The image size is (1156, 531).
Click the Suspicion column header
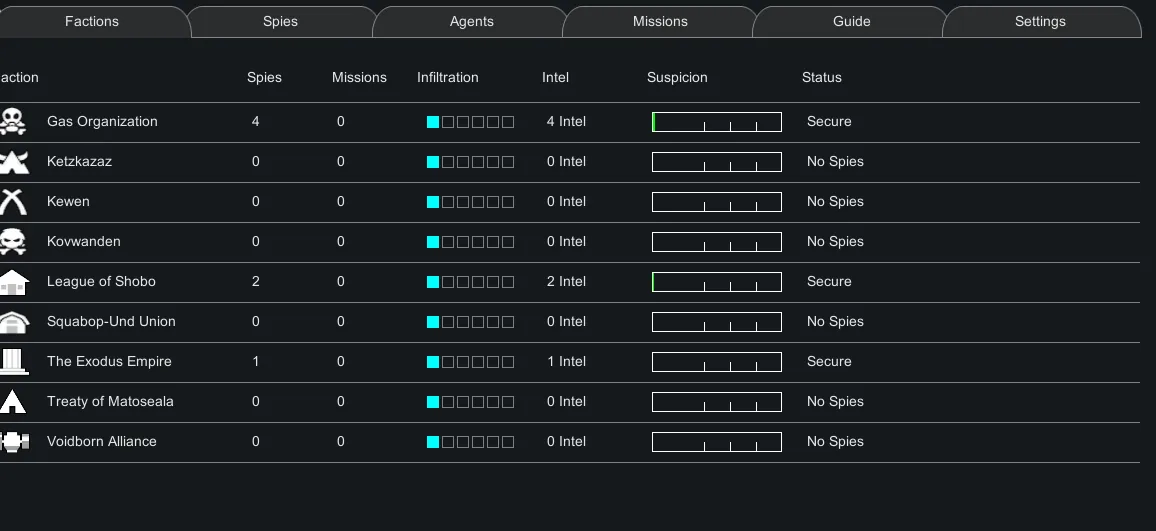tap(677, 78)
